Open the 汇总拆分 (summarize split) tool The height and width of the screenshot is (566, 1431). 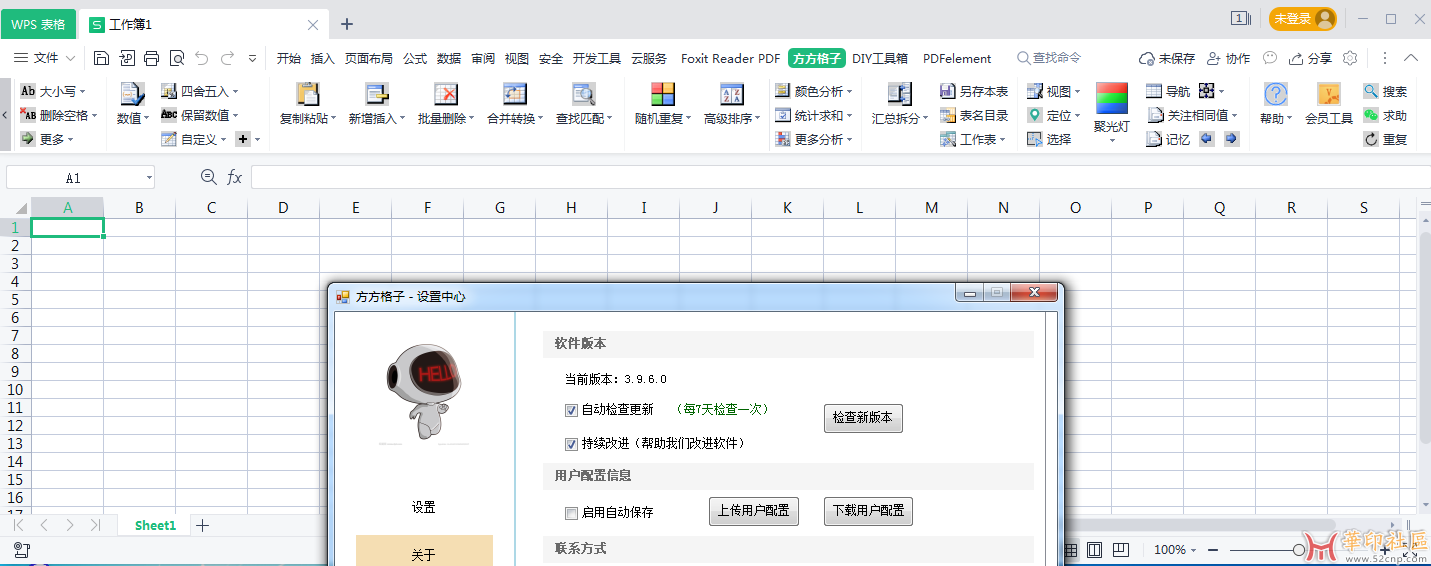(x=900, y=105)
